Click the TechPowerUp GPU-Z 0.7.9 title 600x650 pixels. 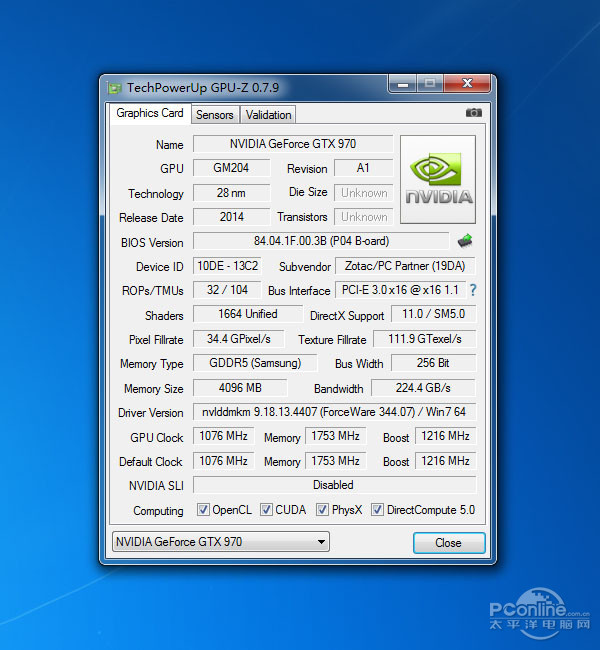pos(203,88)
